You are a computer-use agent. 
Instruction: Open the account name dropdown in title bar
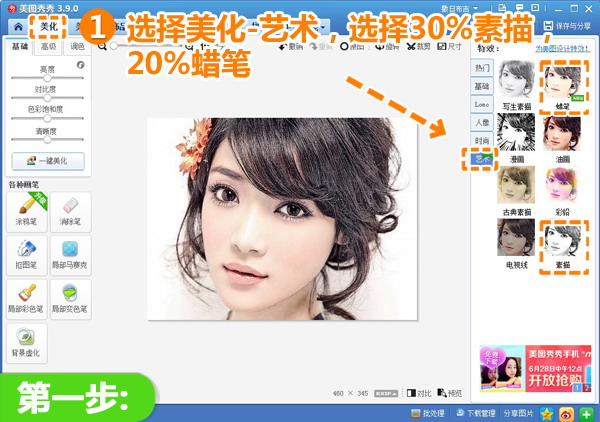click(x=459, y=8)
